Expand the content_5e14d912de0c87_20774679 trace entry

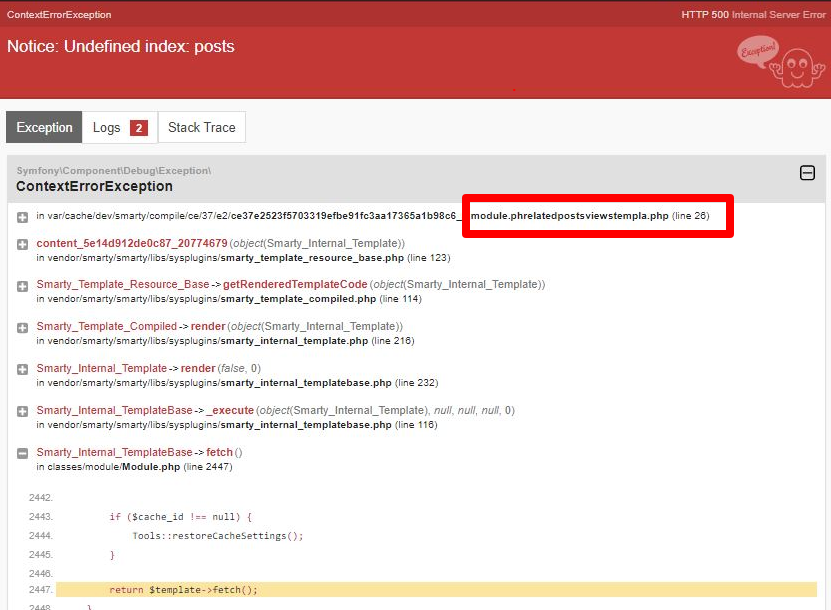pyautogui.click(x=22, y=244)
